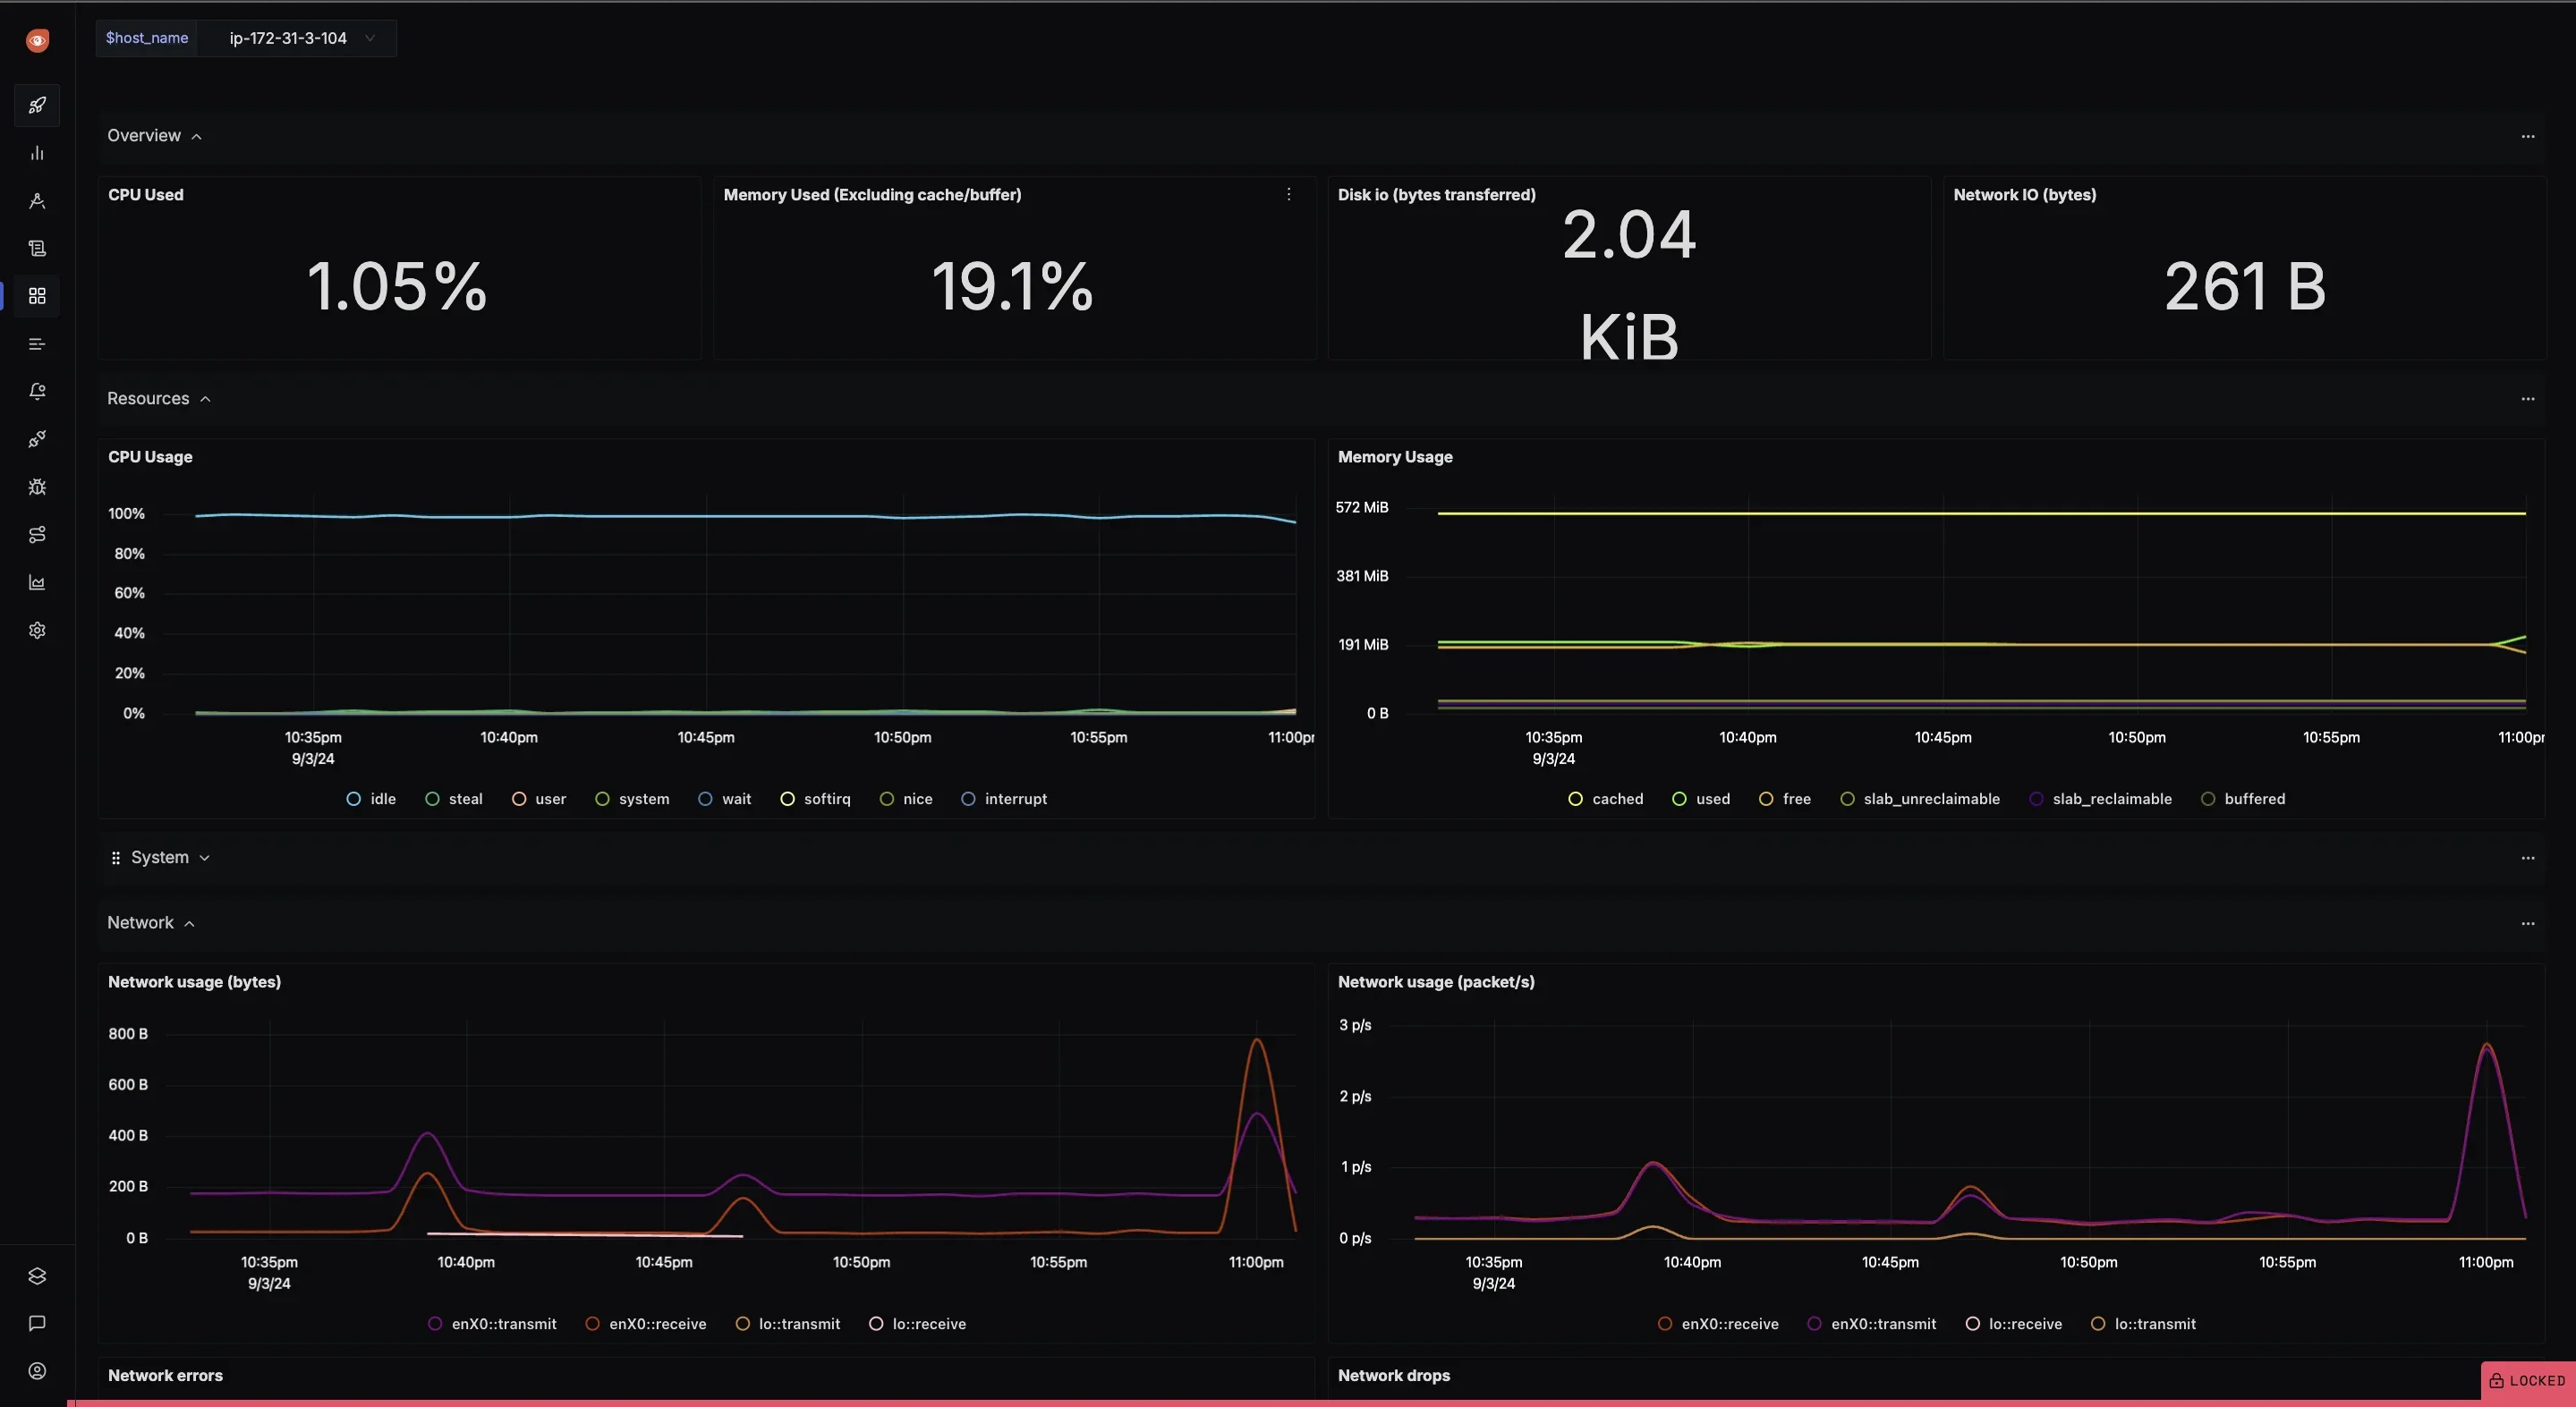Open the rocket Get Started icon
Viewport: 2576px width, 1407px height.
(x=37, y=105)
